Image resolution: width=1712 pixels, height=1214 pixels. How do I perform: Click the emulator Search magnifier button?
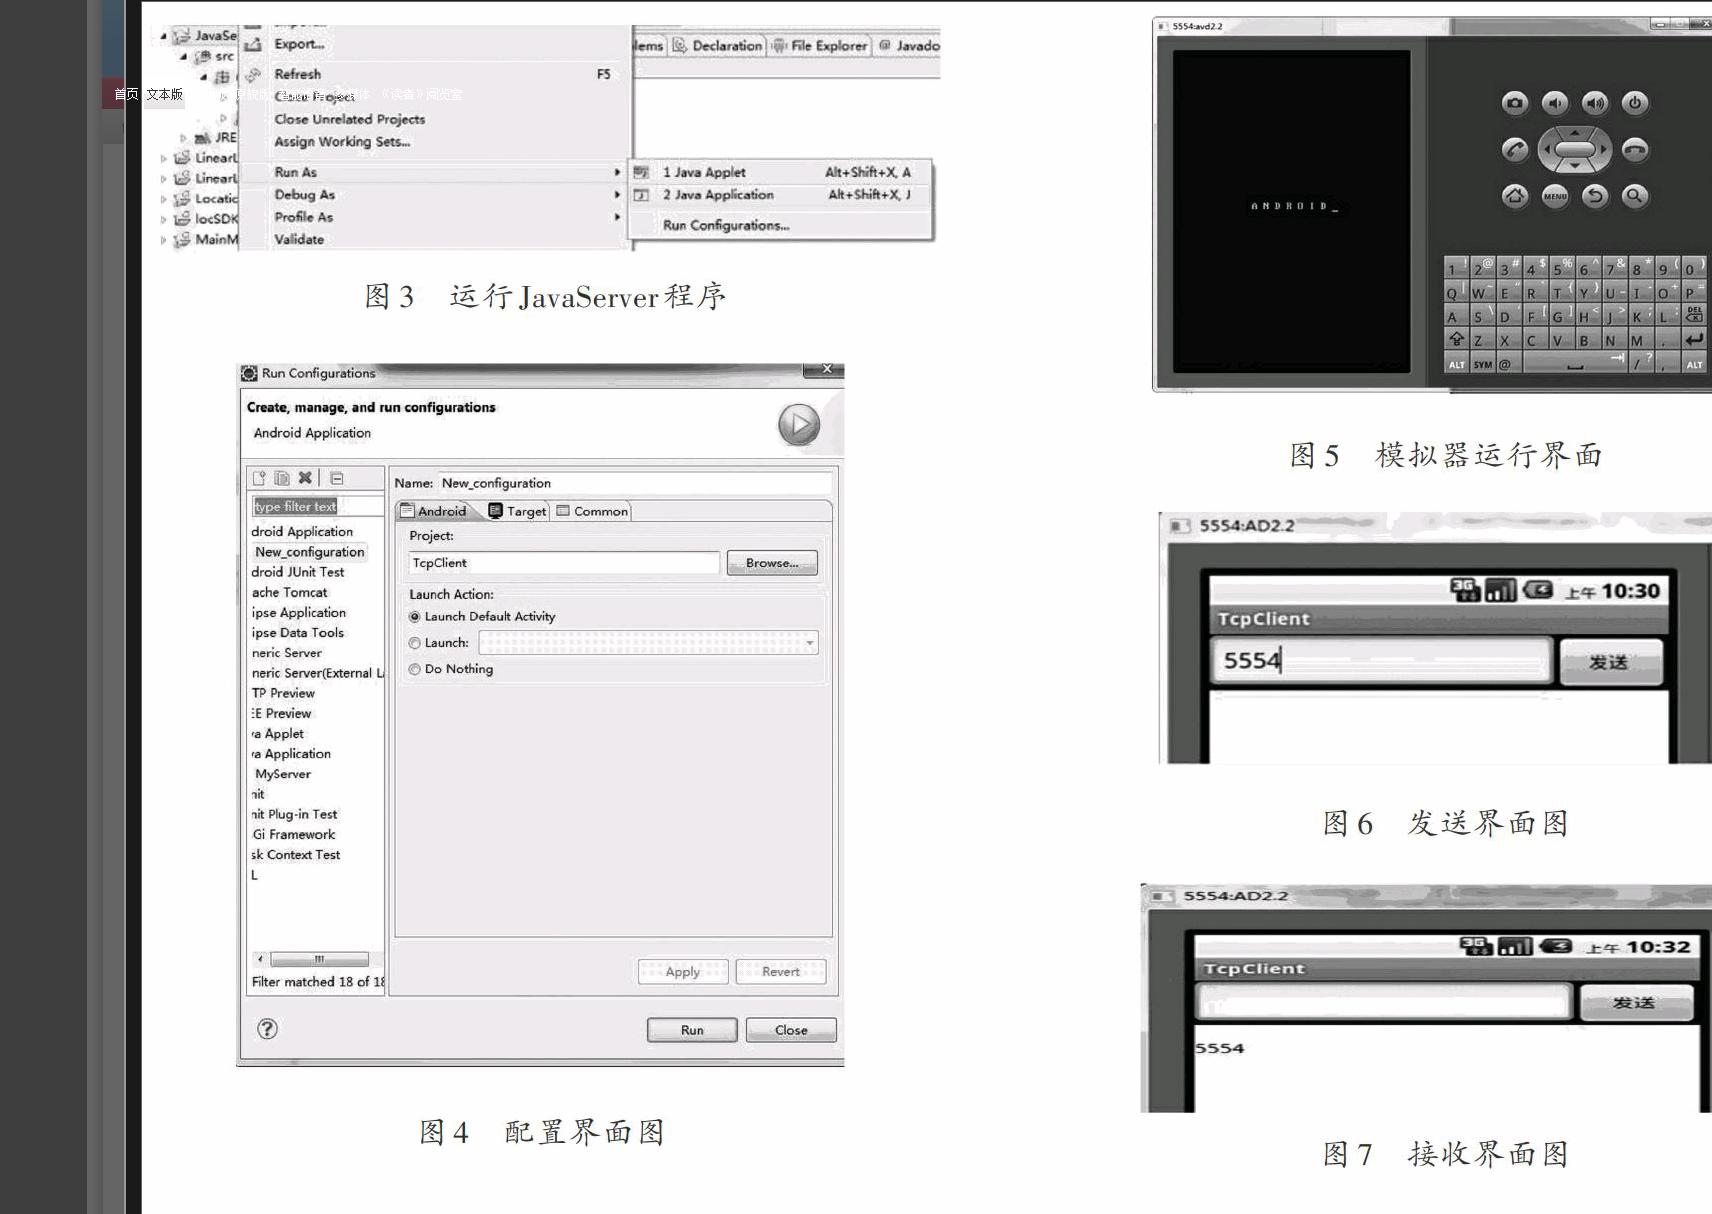tap(1635, 196)
